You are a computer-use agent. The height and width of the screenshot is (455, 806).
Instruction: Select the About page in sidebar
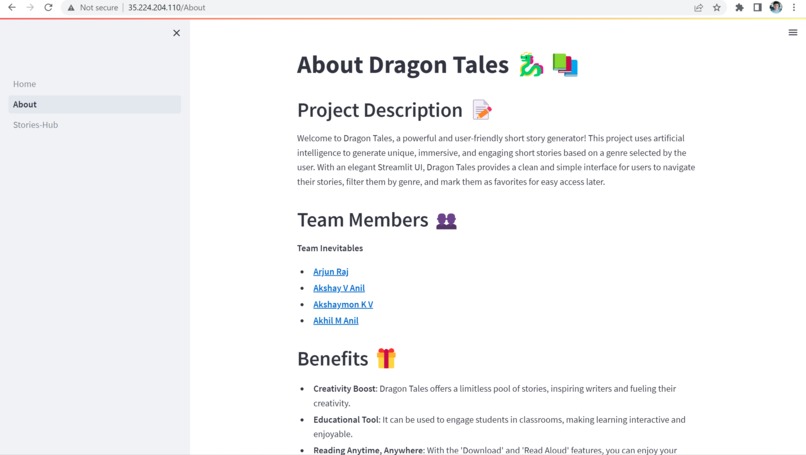point(95,104)
